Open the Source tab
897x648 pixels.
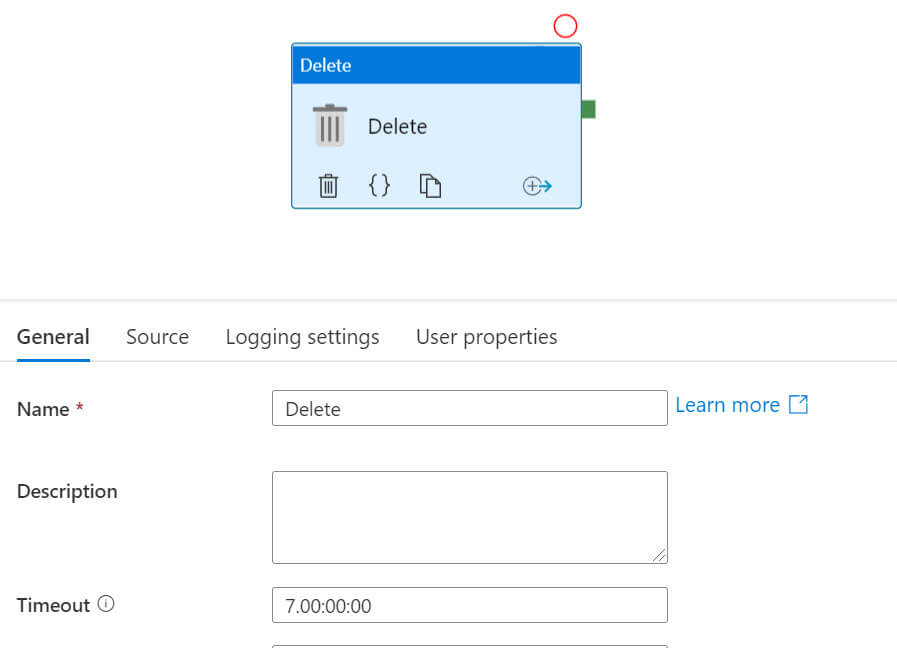pyautogui.click(x=157, y=337)
